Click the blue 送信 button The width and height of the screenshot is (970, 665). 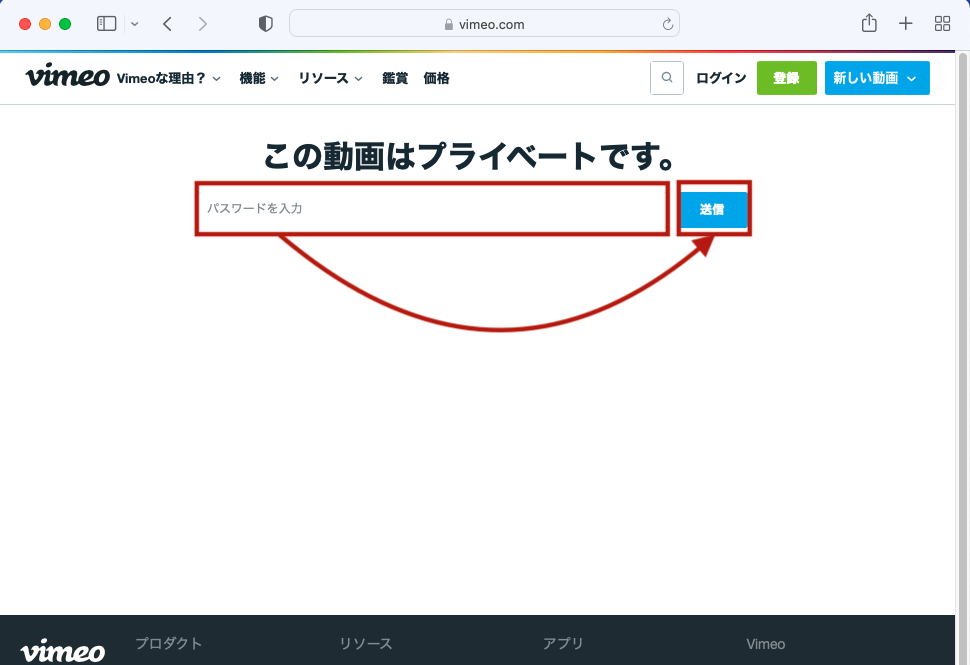tap(713, 209)
